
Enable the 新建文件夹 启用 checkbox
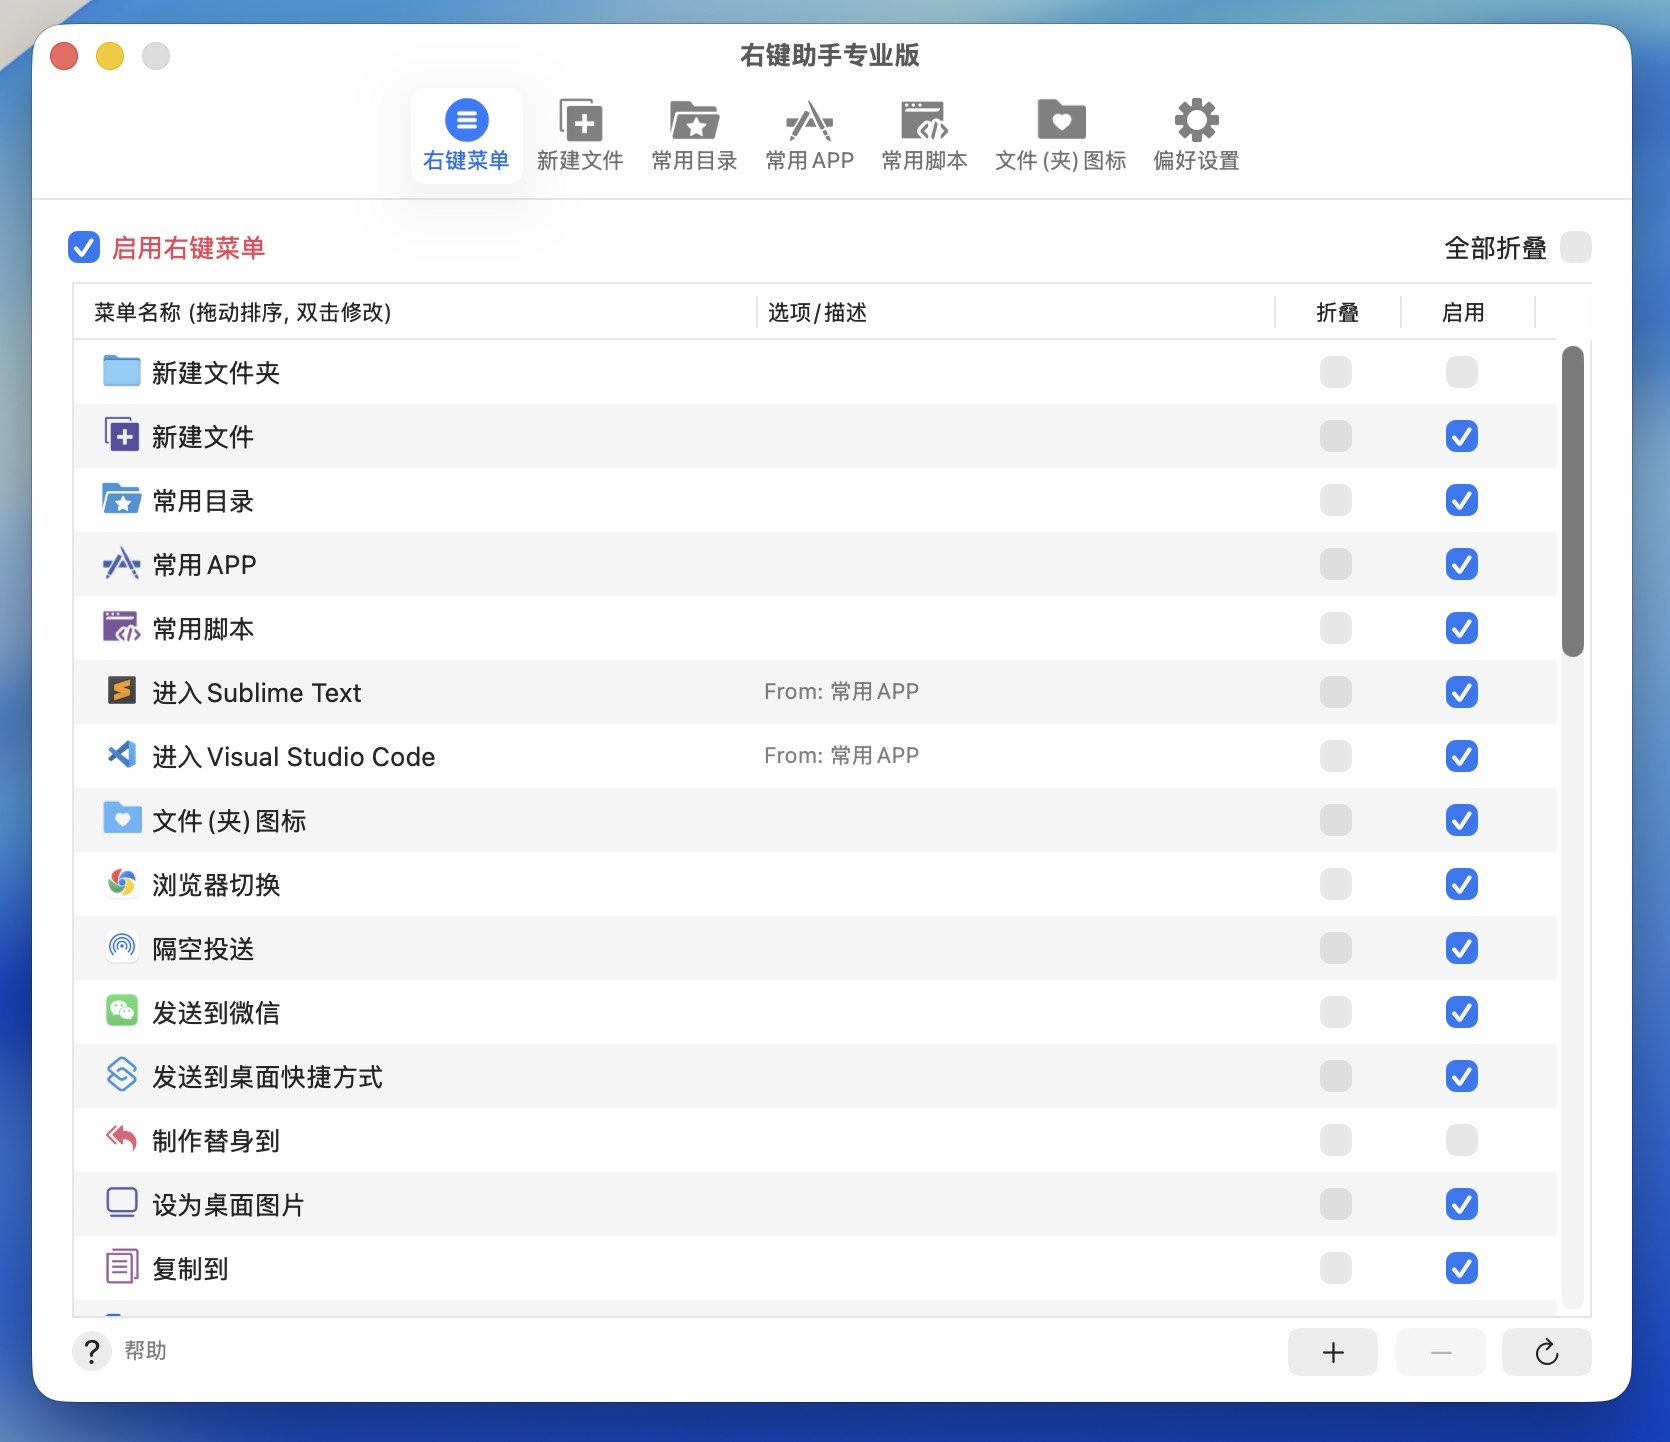[x=1461, y=372]
